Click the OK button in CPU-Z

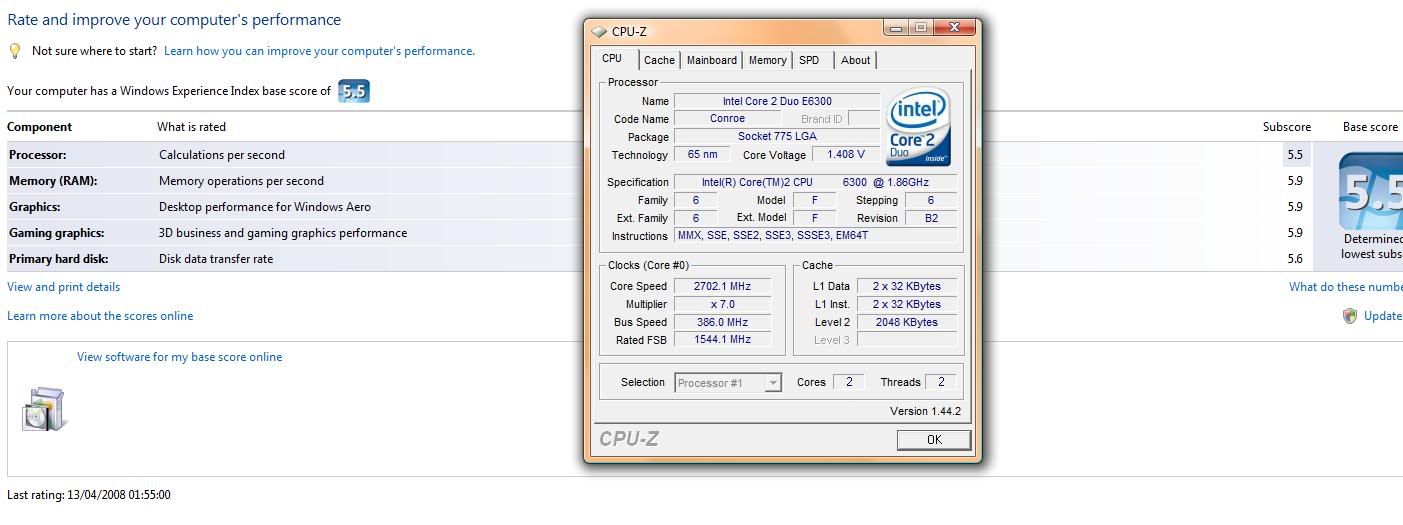(x=934, y=440)
